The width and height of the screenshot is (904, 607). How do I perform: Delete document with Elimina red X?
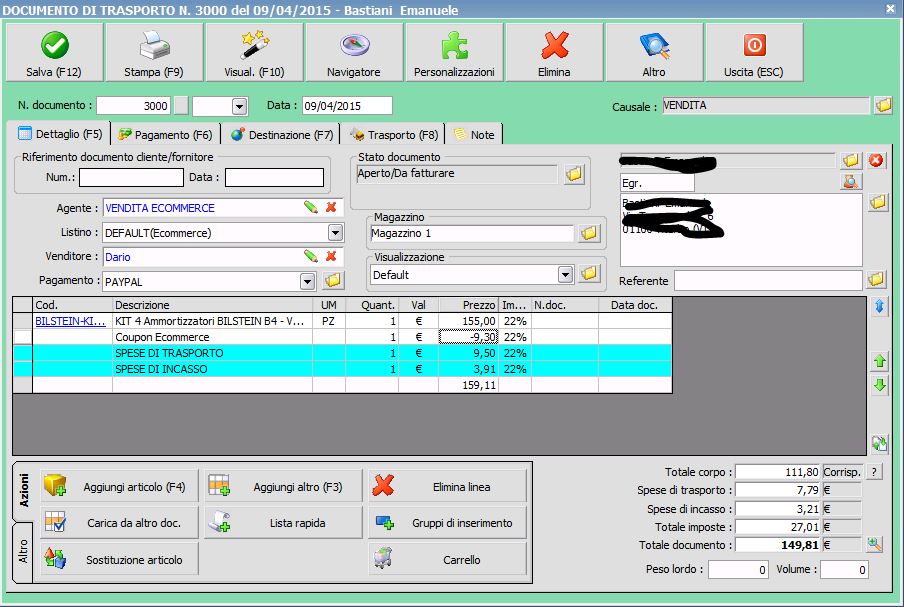[x=554, y=53]
